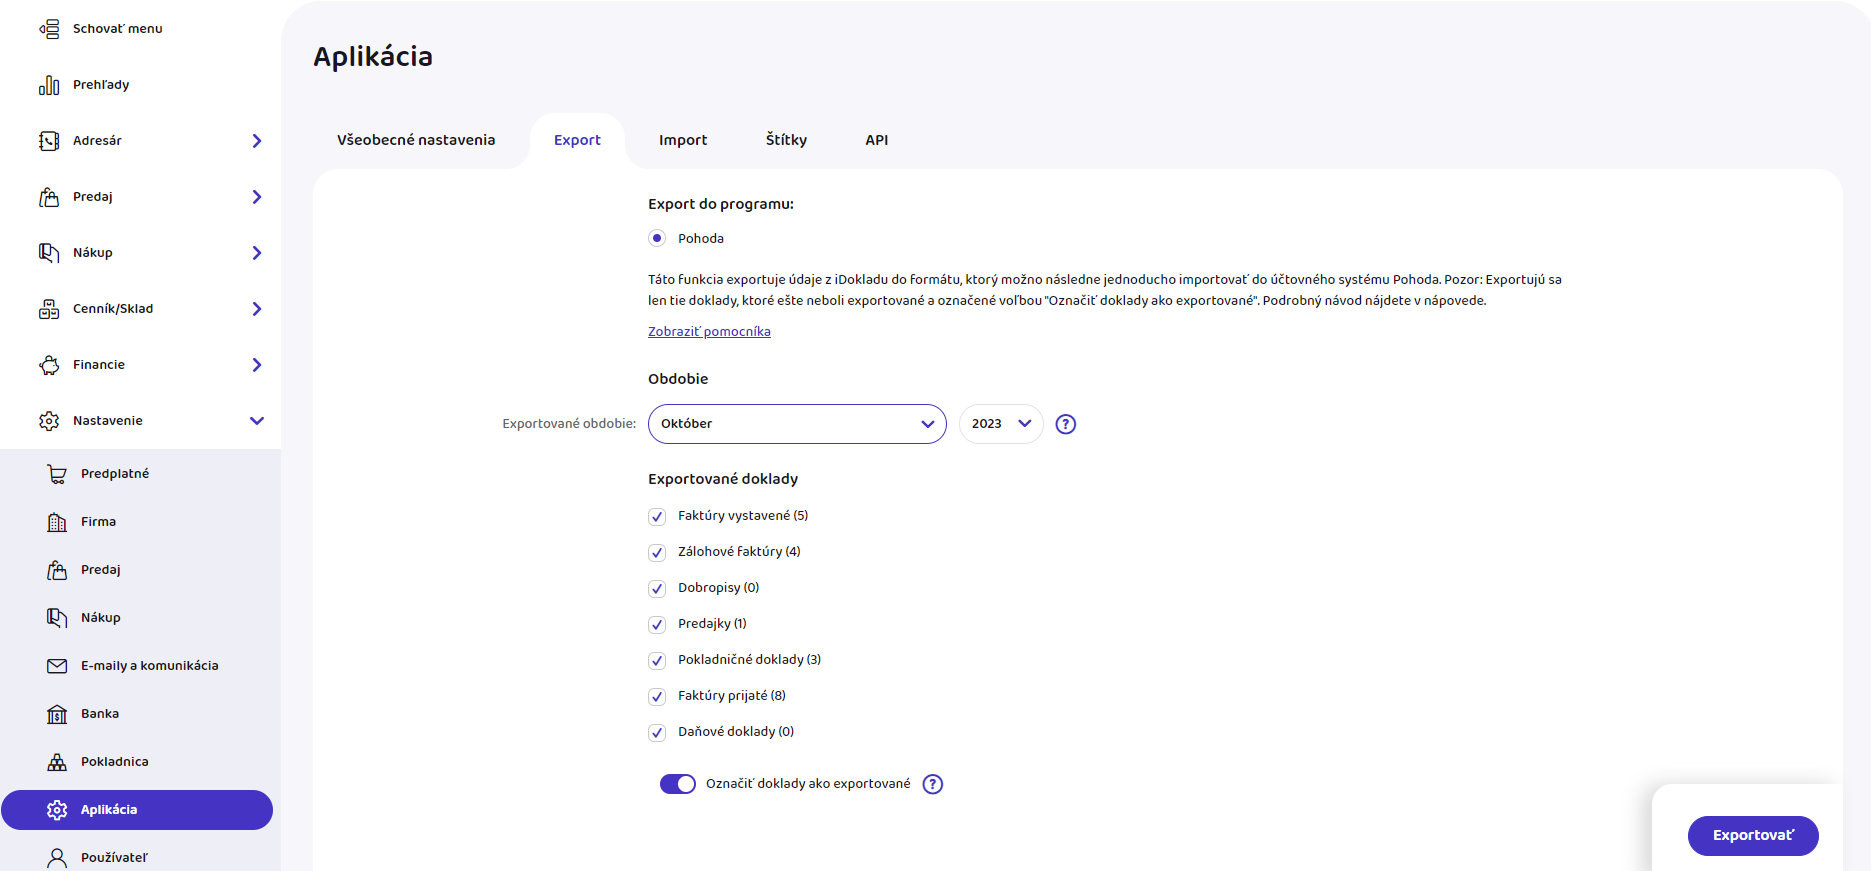Image resolution: width=1871 pixels, height=871 pixels.
Task: Disable Označiť doklady ako exportované toggle
Action: 677,784
